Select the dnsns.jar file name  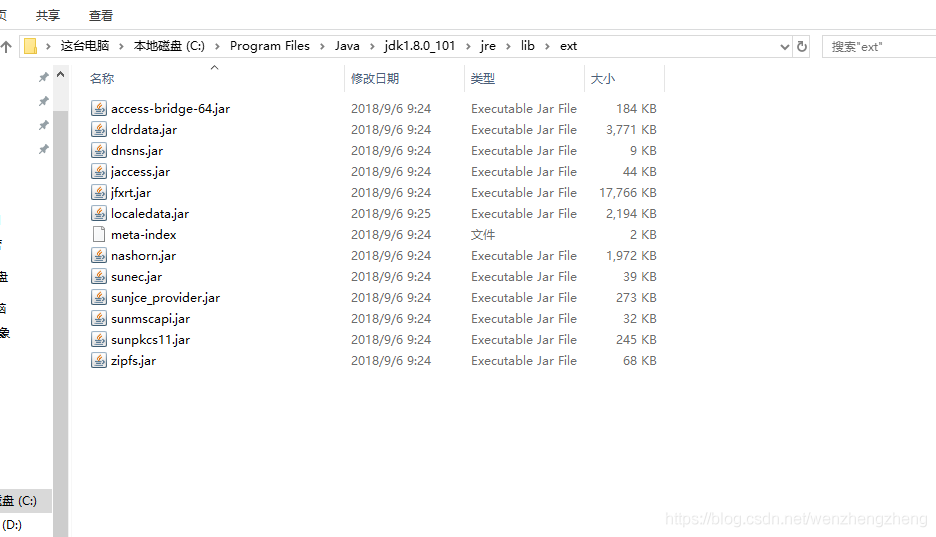tap(137, 150)
